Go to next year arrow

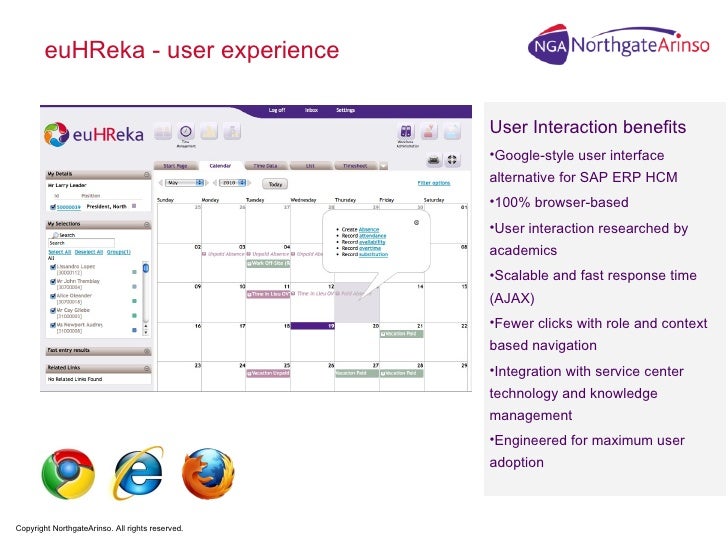[x=249, y=183]
